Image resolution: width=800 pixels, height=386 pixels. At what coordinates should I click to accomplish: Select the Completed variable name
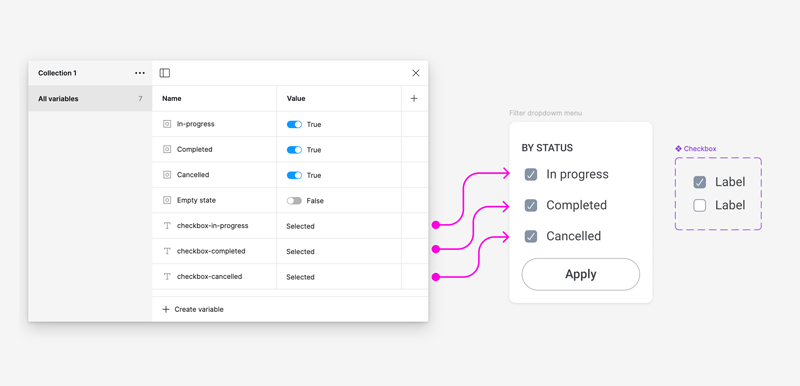point(194,149)
